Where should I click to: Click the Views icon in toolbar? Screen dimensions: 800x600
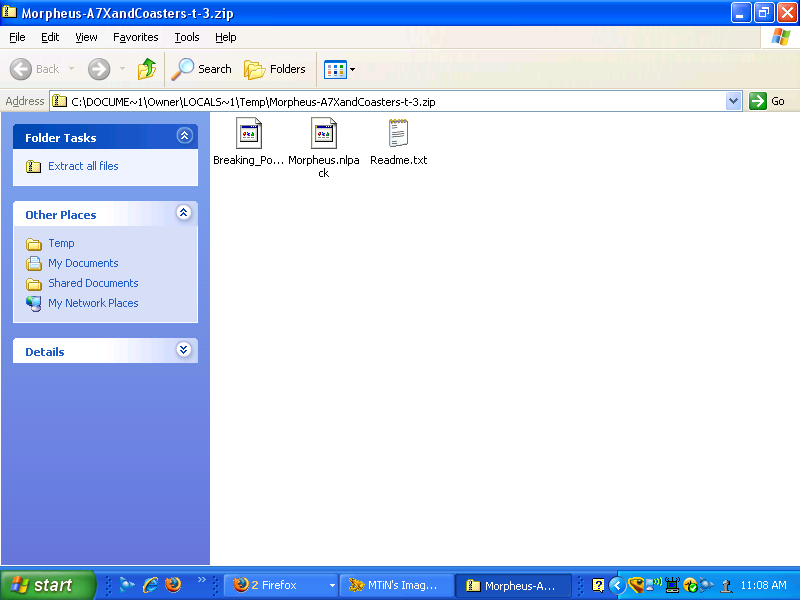click(x=335, y=69)
